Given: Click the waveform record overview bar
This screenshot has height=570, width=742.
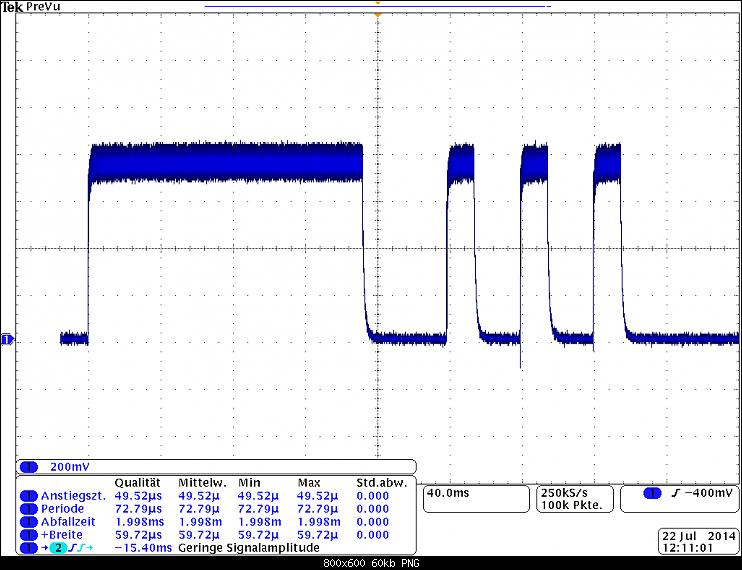Looking at the screenshot, I should coord(377,5).
